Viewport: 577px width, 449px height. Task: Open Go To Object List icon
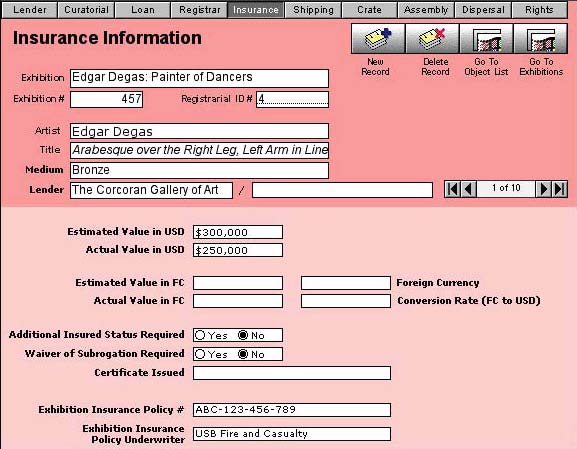pos(486,39)
